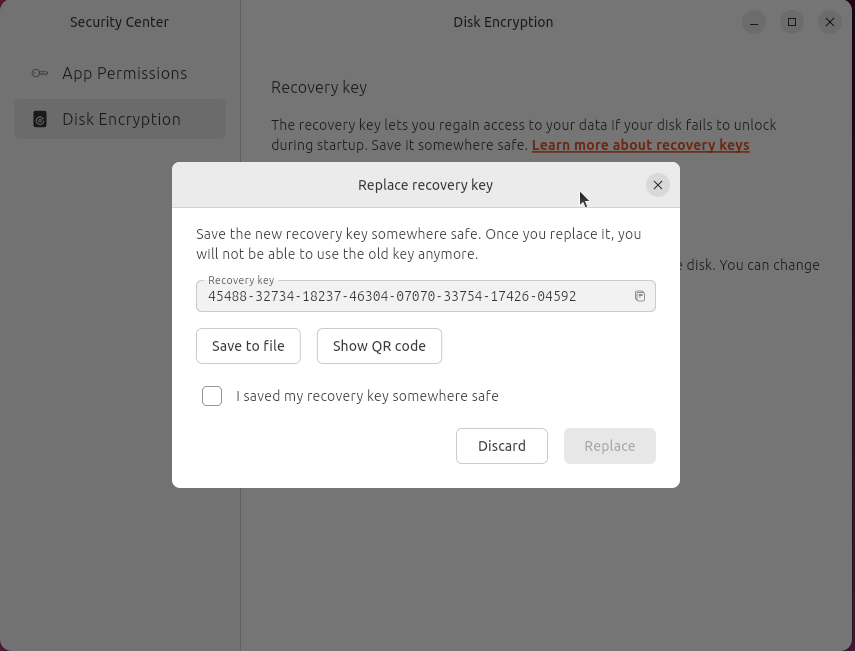Show the QR code for recovery key
Viewport: 855px width, 651px height.
(379, 346)
